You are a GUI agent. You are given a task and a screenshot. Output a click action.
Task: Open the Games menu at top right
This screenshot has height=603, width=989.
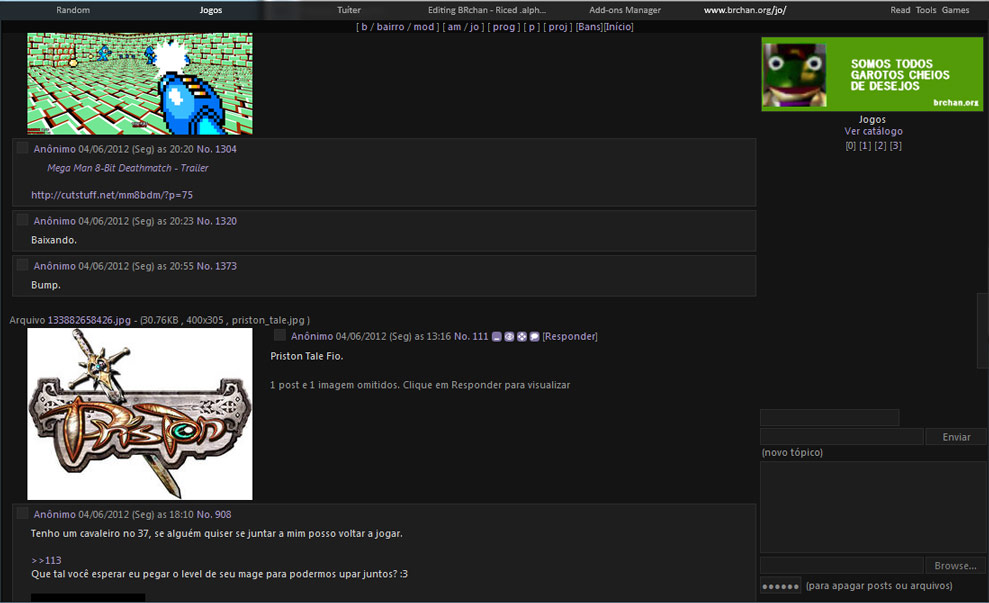(956, 10)
